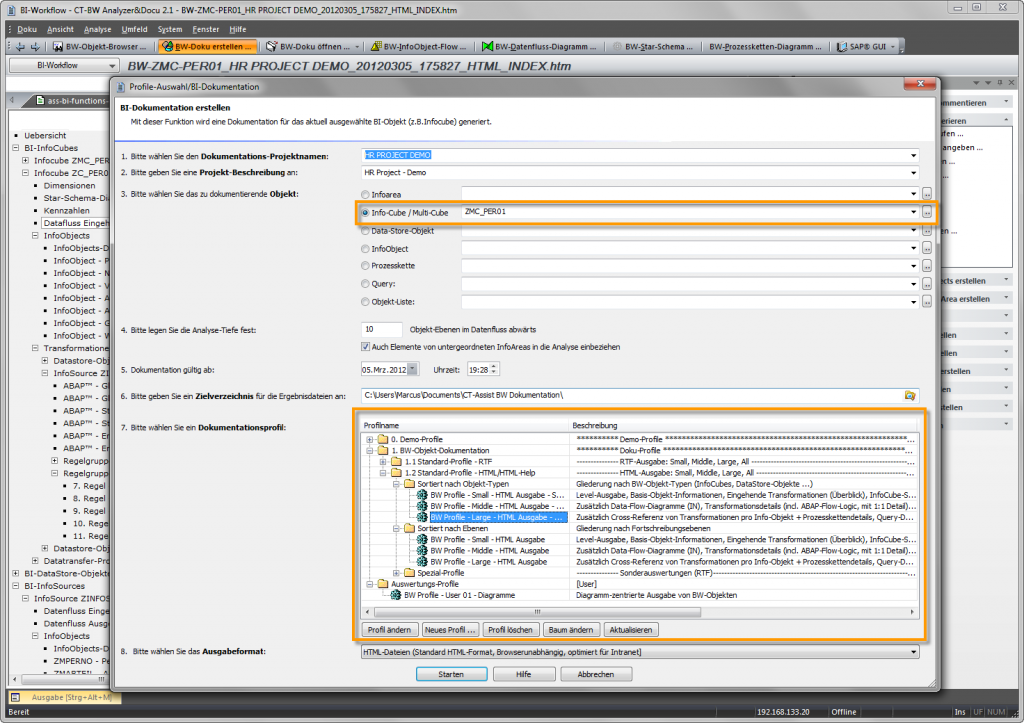Open the Dokumentations-Projektname dropdown
The width and height of the screenshot is (1024, 723).
(913, 155)
